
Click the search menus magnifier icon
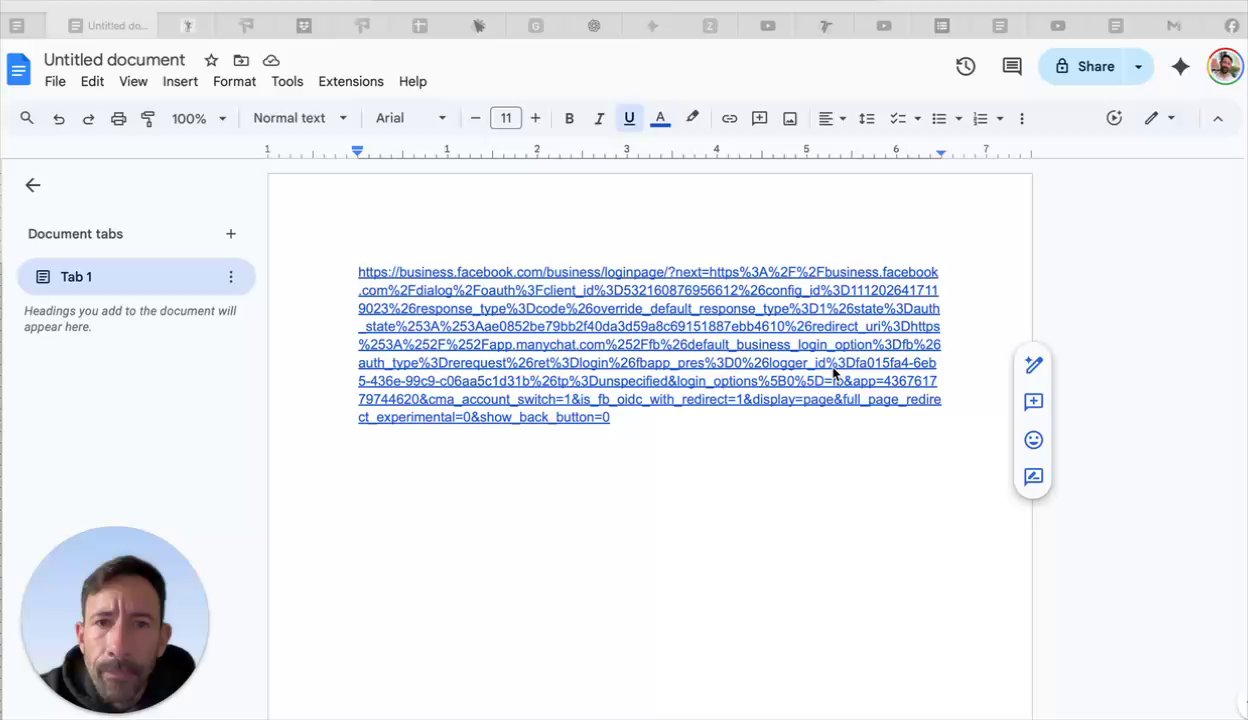click(x=27, y=118)
